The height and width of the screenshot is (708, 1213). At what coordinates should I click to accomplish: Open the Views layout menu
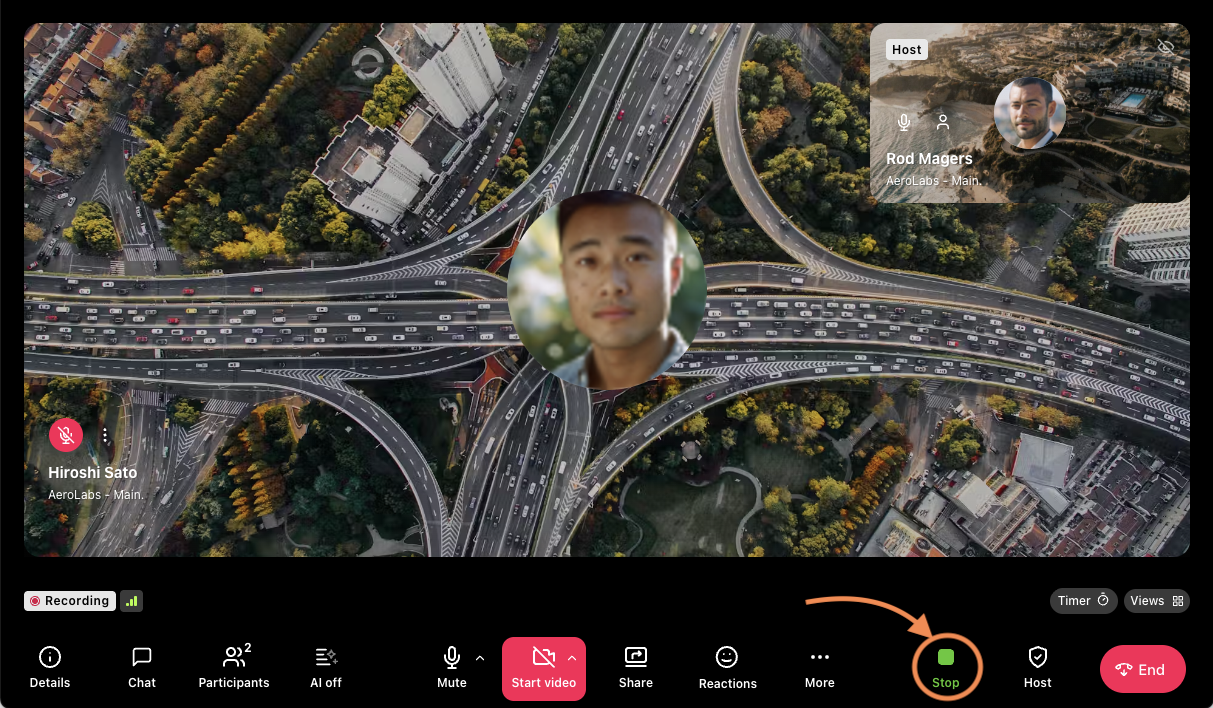tap(1156, 600)
